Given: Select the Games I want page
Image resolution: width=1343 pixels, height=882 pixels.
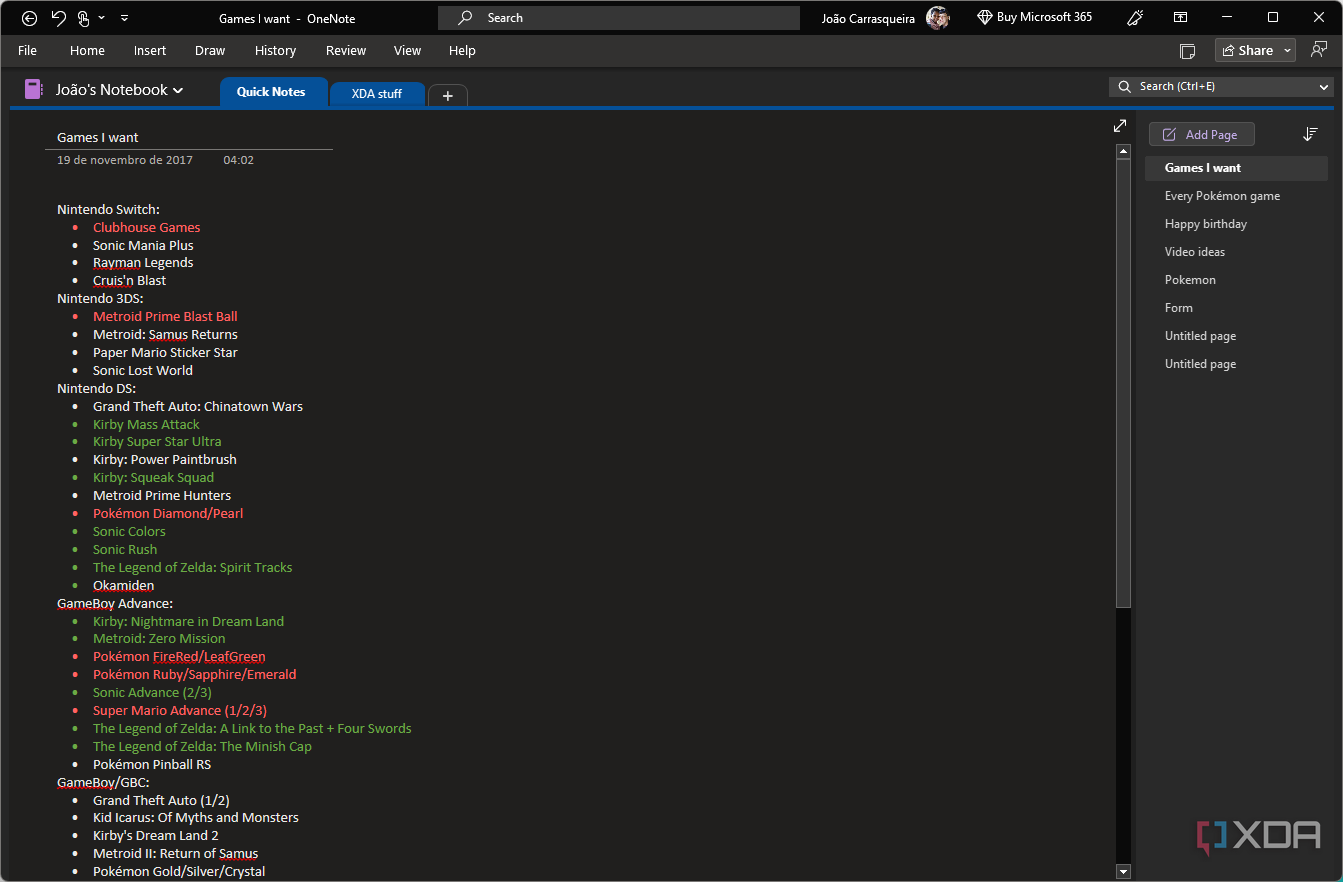Looking at the screenshot, I should pyautogui.click(x=1236, y=168).
